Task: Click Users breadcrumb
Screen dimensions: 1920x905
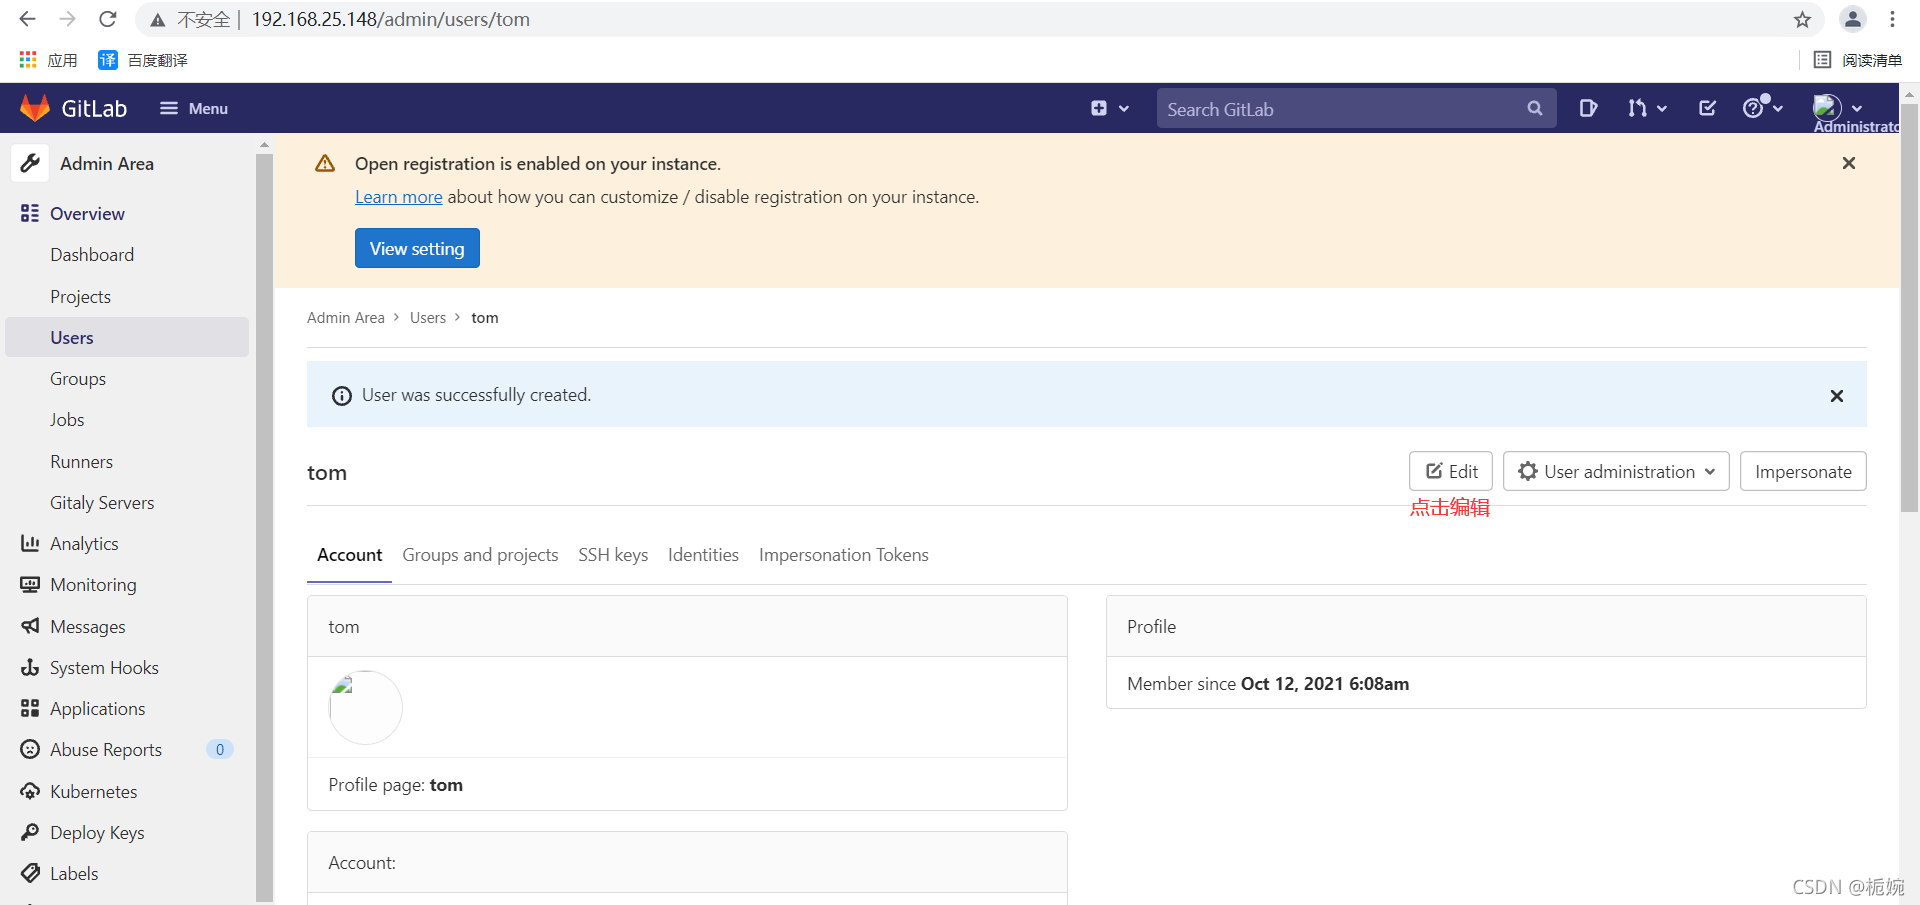Action: (x=428, y=318)
